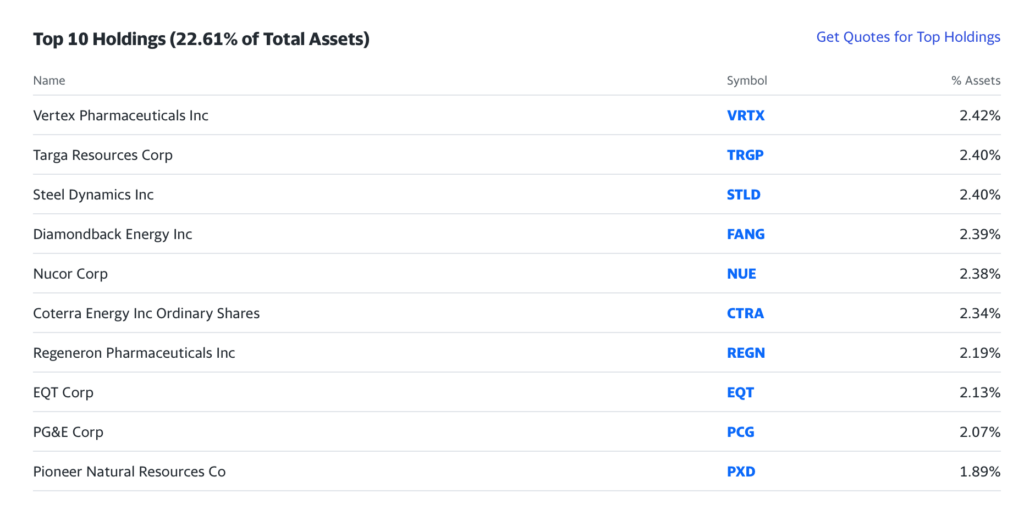Select the Diamondback Energy Inc name
Image resolution: width=1024 pixels, height=521 pixels.
coord(112,234)
